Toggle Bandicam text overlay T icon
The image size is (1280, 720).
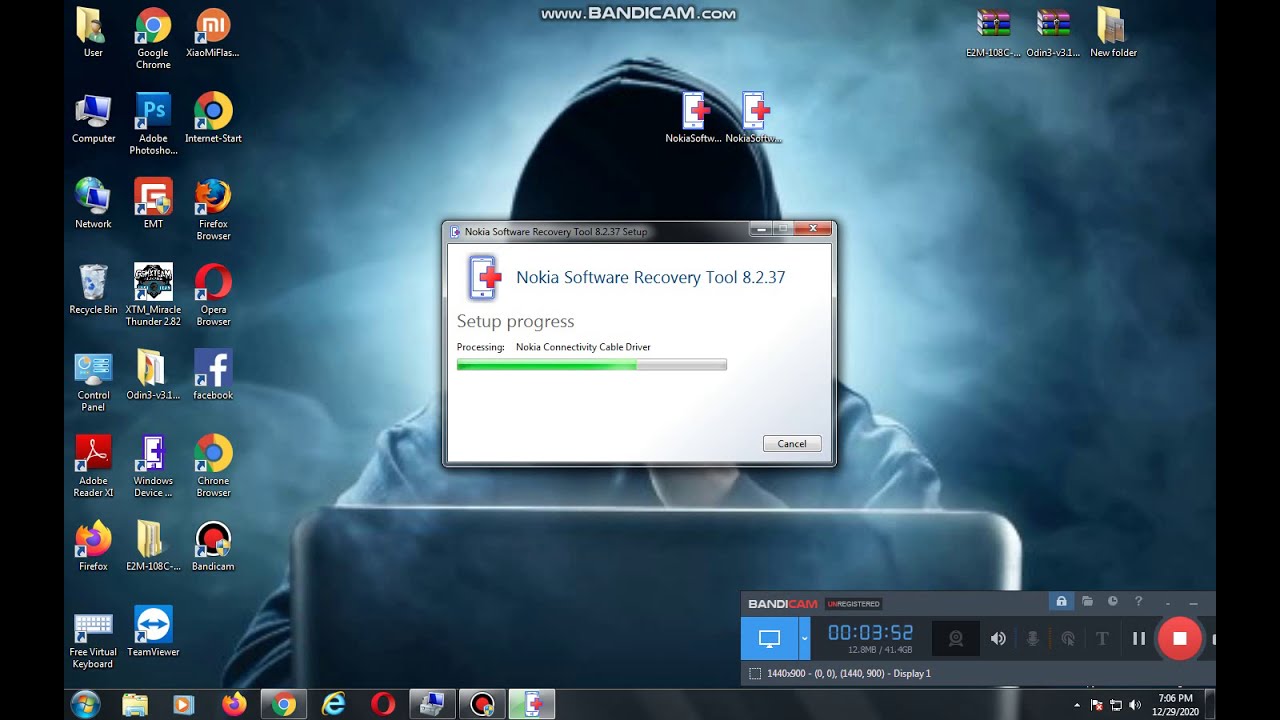click(x=1102, y=638)
